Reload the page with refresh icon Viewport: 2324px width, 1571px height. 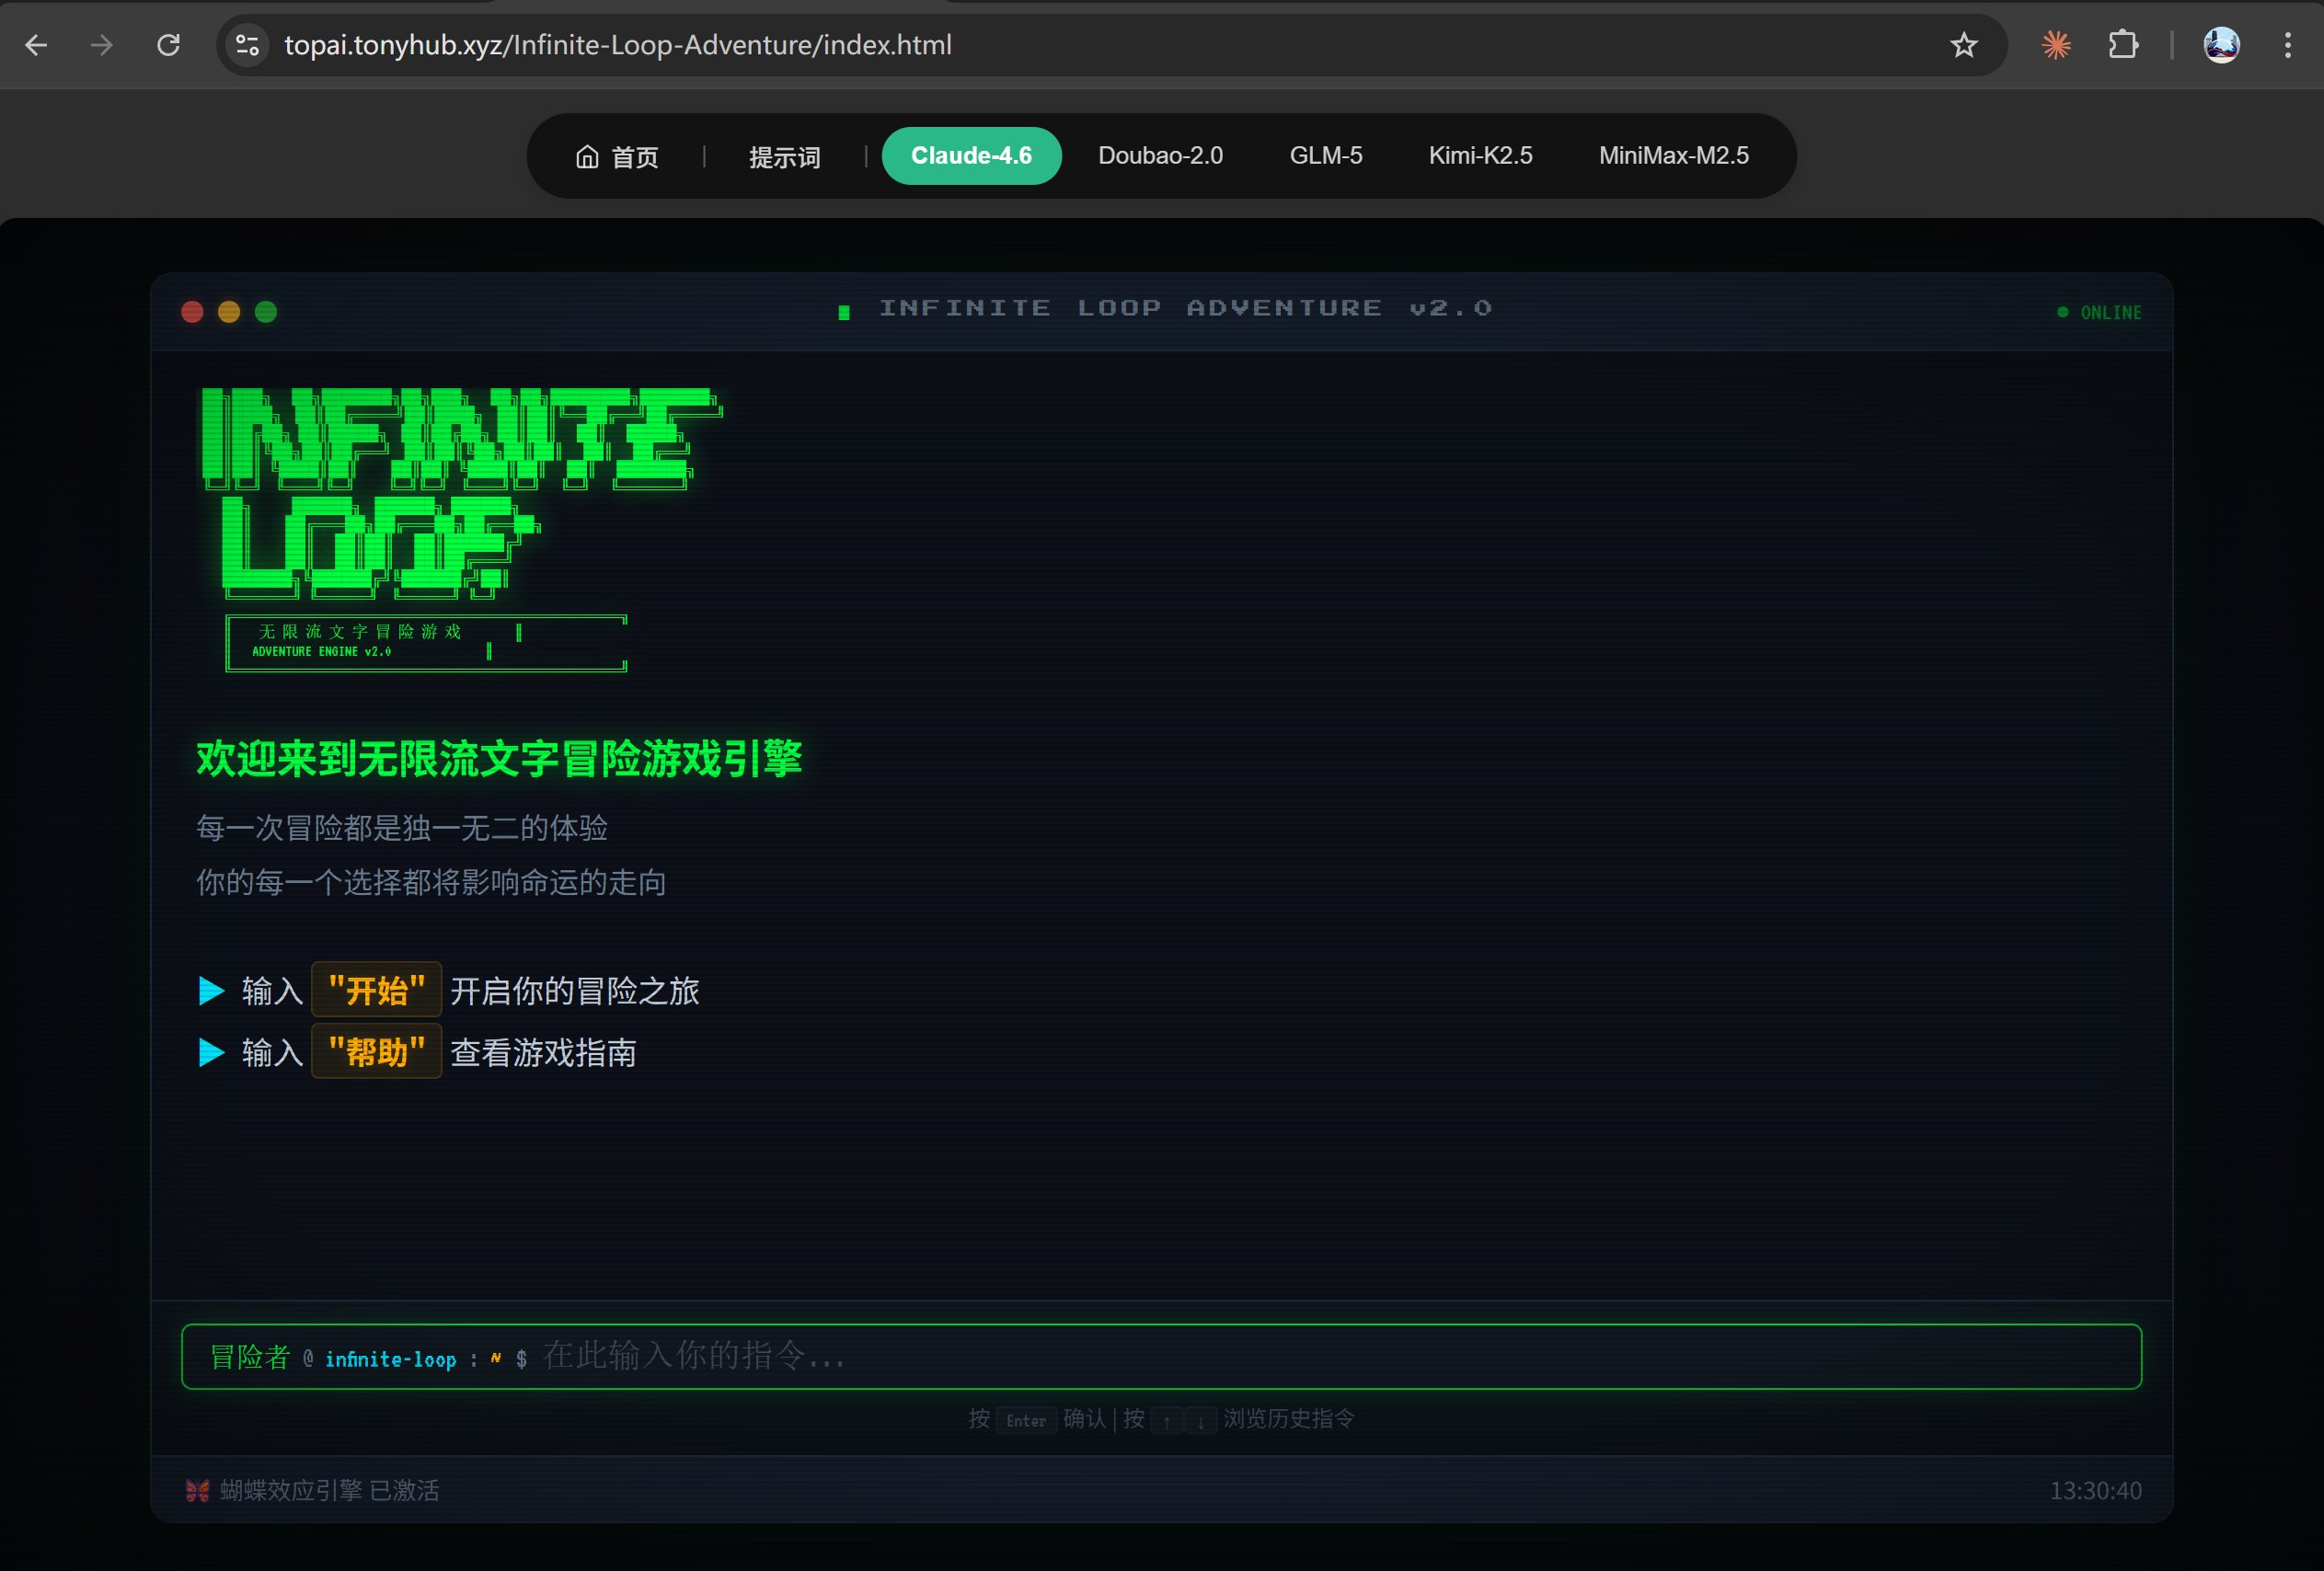tap(169, 45)
